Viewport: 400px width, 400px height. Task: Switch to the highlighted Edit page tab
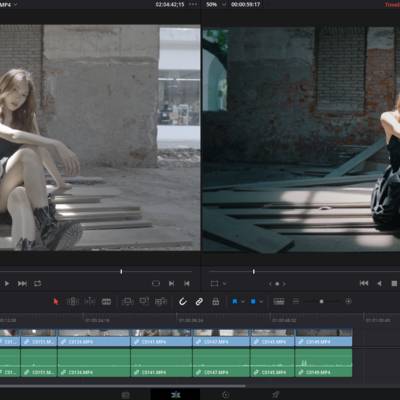[x=175, y=395]
